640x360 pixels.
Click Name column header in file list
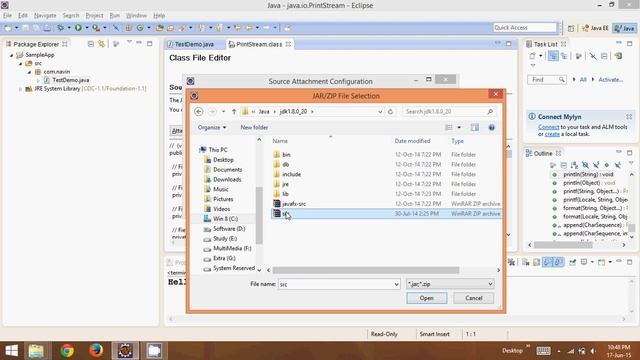pos(280,141)
